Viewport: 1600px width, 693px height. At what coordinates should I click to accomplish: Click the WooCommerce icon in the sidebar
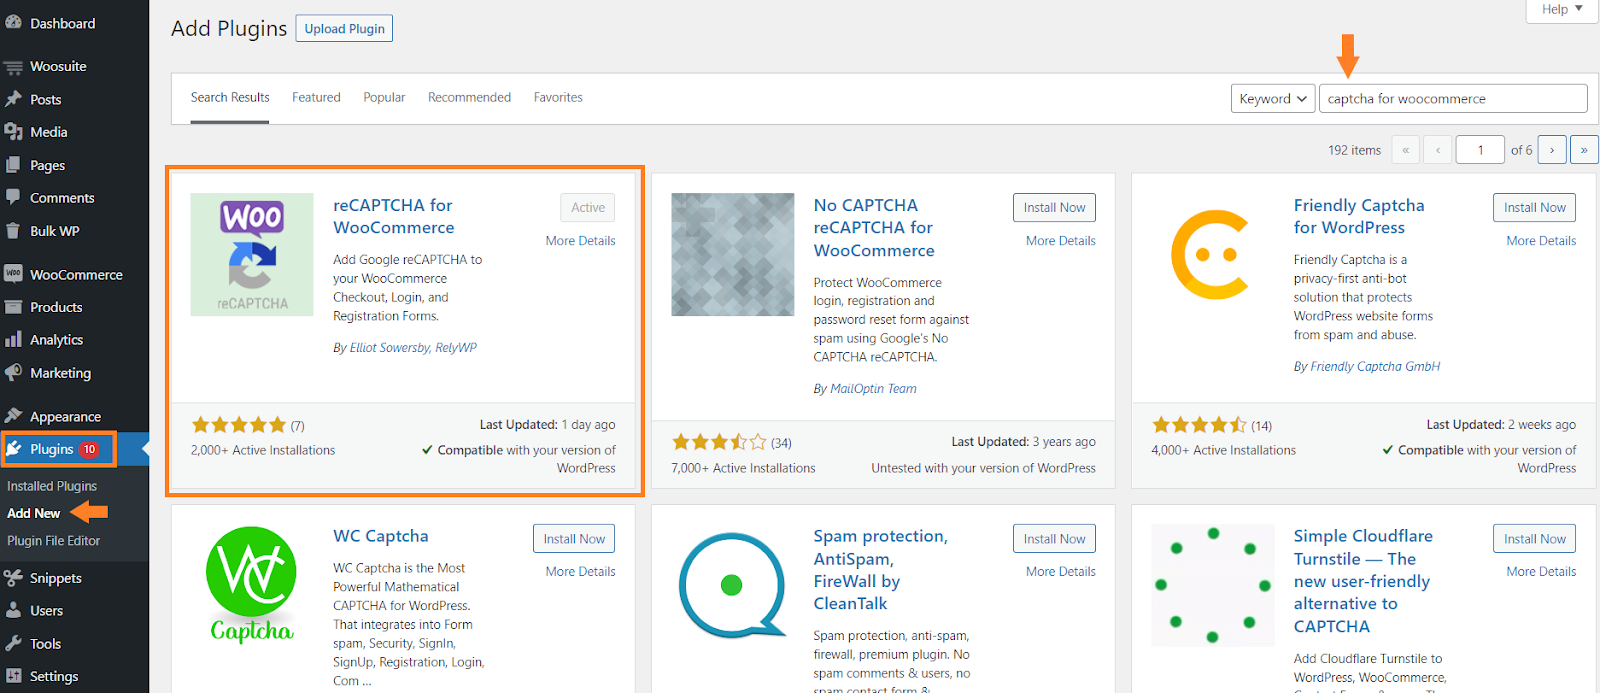coord(13,274)
